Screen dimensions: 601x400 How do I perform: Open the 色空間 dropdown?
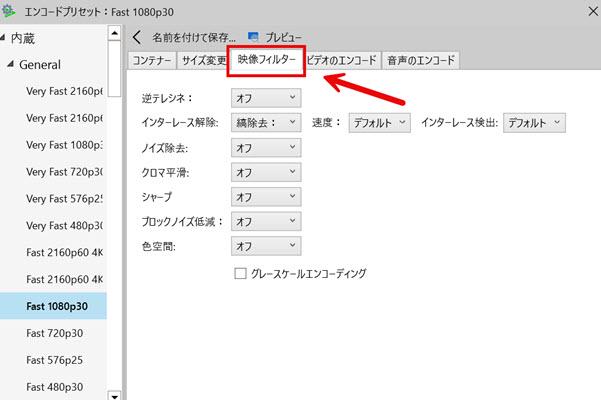(265, 245)
